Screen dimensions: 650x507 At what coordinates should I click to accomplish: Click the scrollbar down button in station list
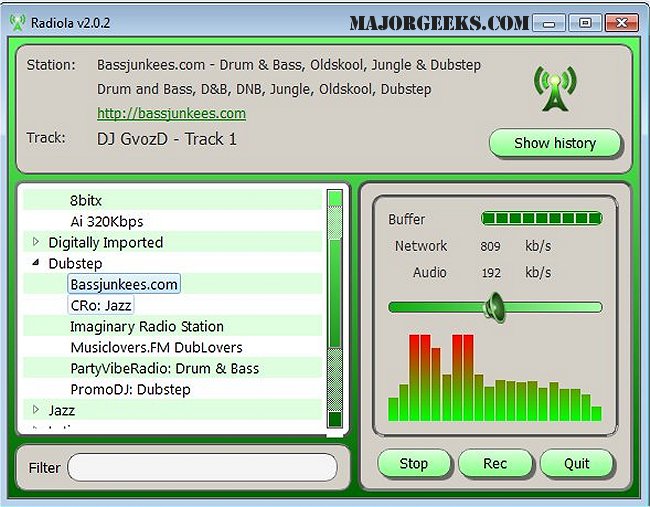click(335, 420)
